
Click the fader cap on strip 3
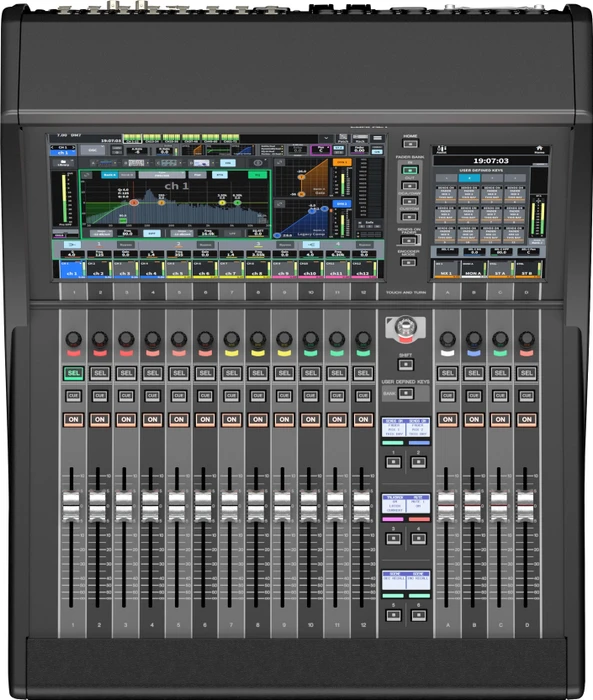124,506
